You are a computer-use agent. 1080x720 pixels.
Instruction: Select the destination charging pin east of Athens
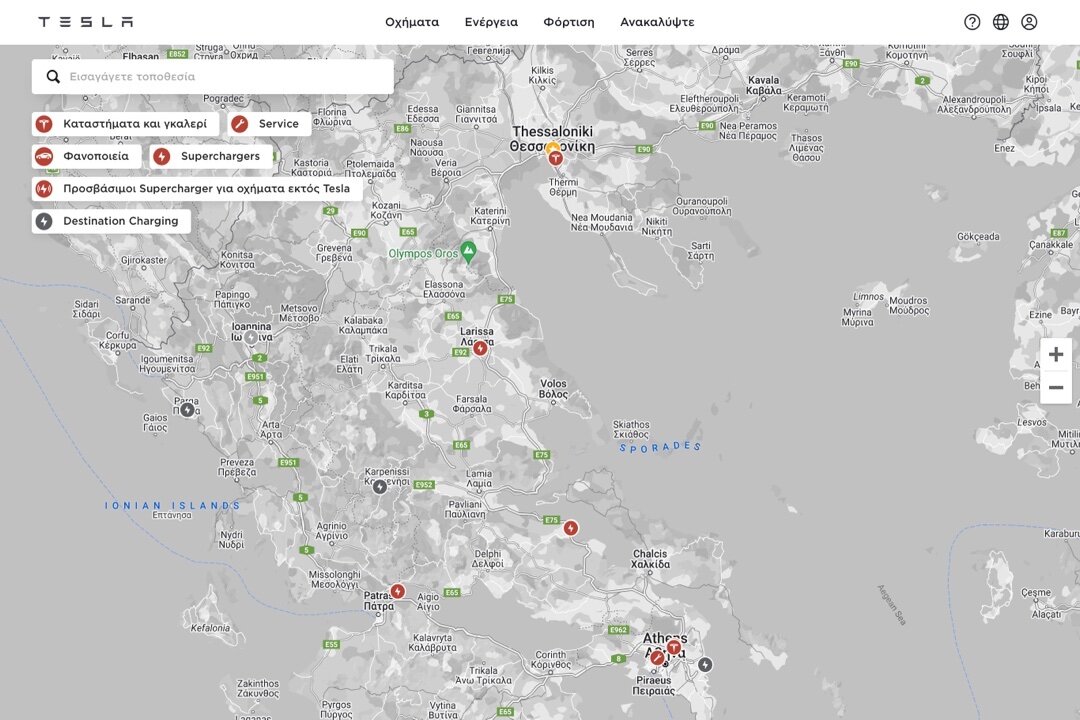(x=705, y=665)
